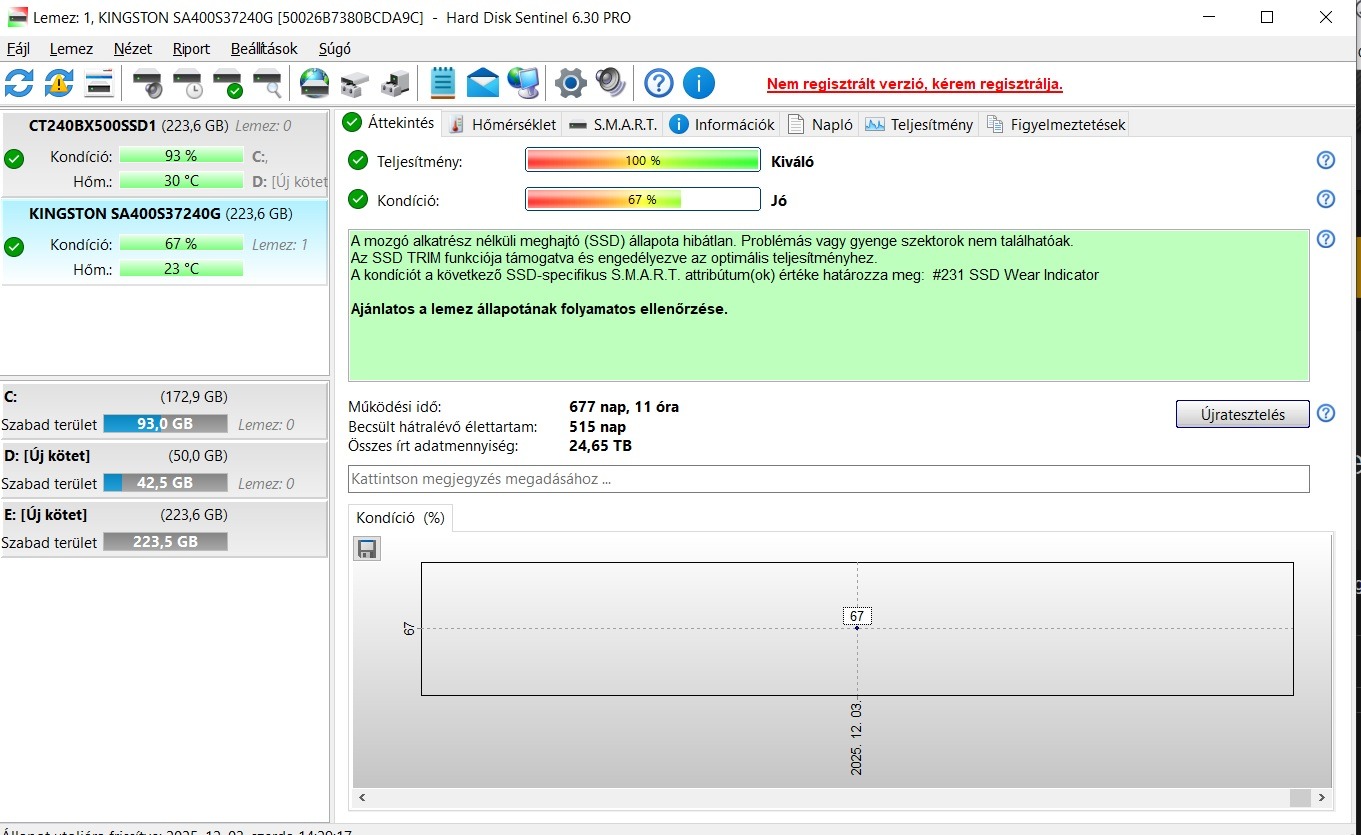Image resolution: width=1361 pixels, height=835 pixels.
Task: Click the Újratesztelés button
Action: point(1242,414)
